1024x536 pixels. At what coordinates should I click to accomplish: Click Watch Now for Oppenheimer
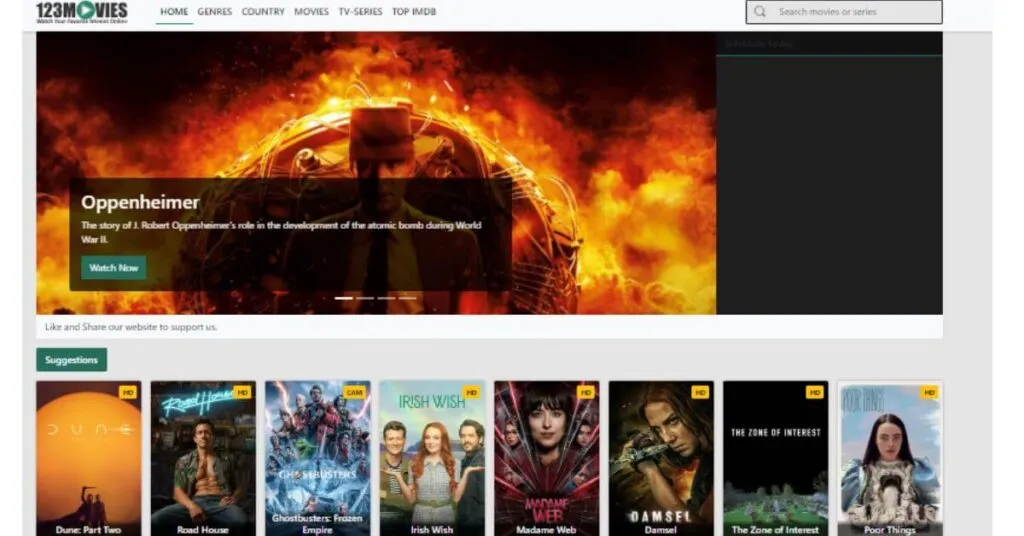pos(114,268)
